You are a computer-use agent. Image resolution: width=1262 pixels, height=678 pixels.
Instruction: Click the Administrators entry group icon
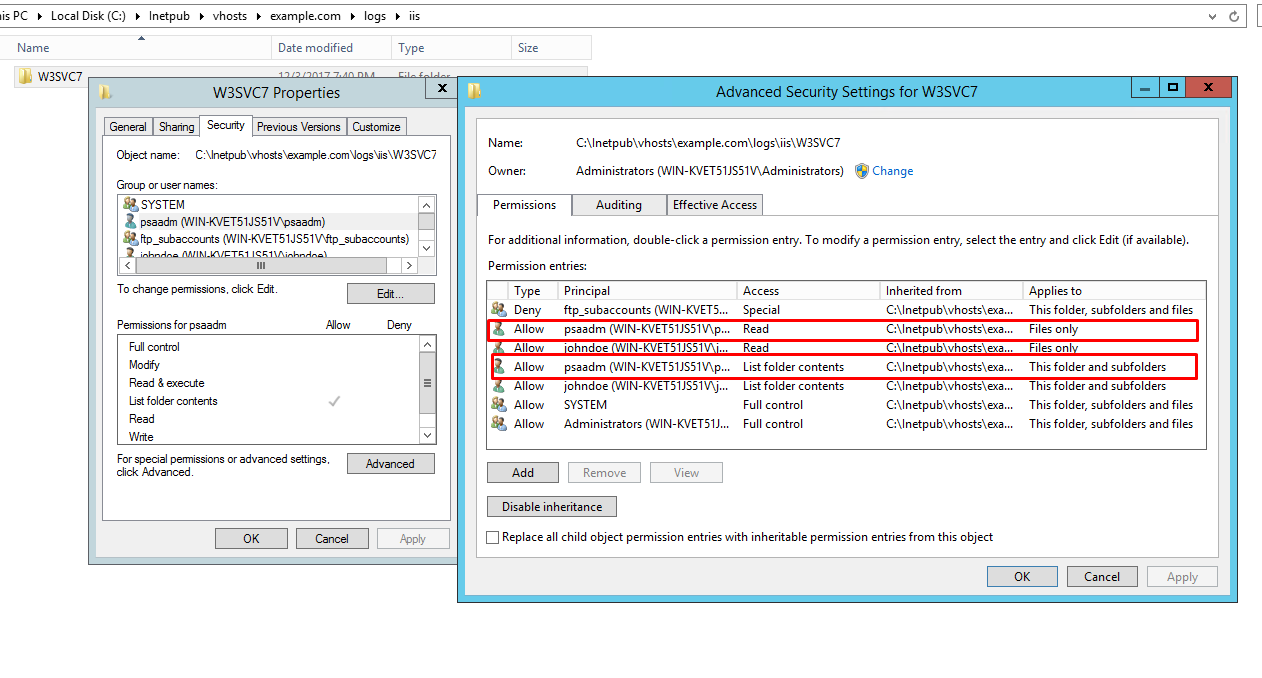point(498,424)
